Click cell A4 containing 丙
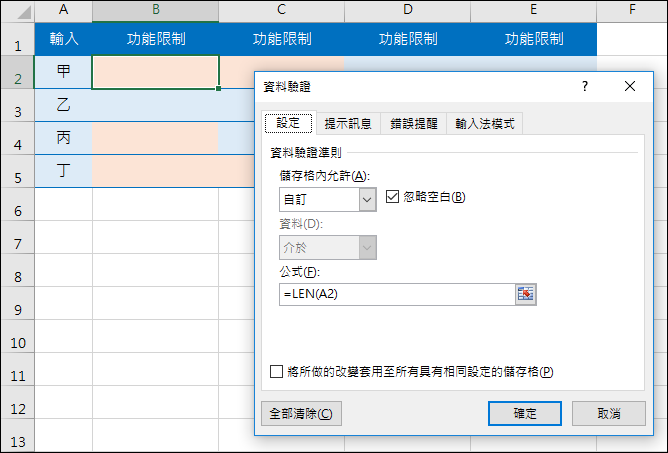The height and width of the screenshot is (453, 668). point(63,138)
